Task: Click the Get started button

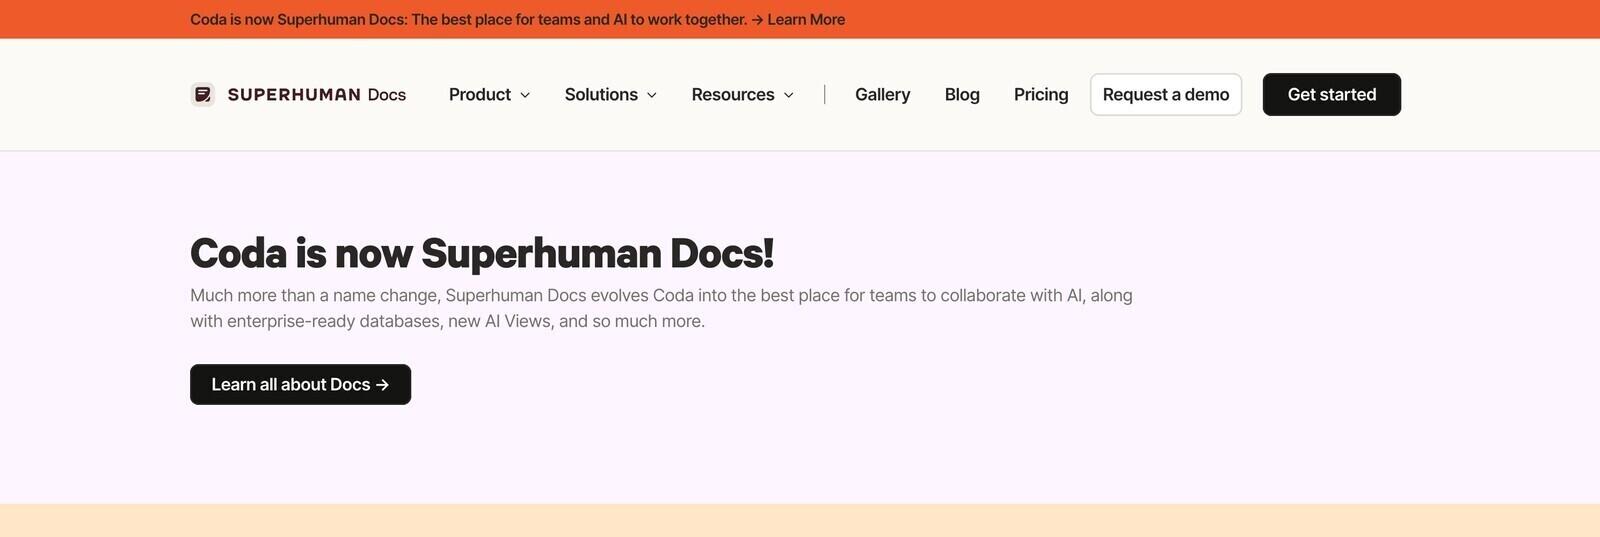Action: (1332, 94)
